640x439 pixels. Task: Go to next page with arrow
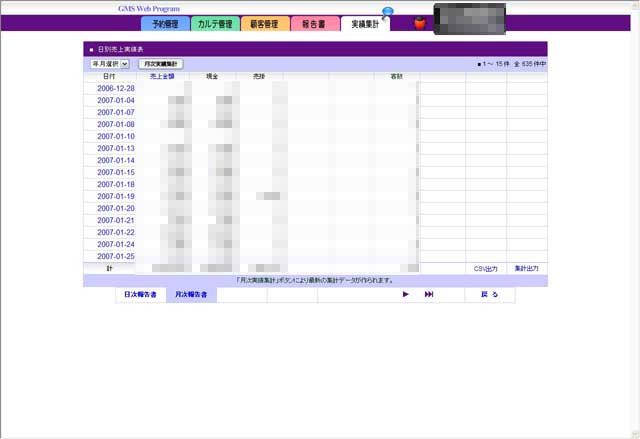tap(406, 295)
